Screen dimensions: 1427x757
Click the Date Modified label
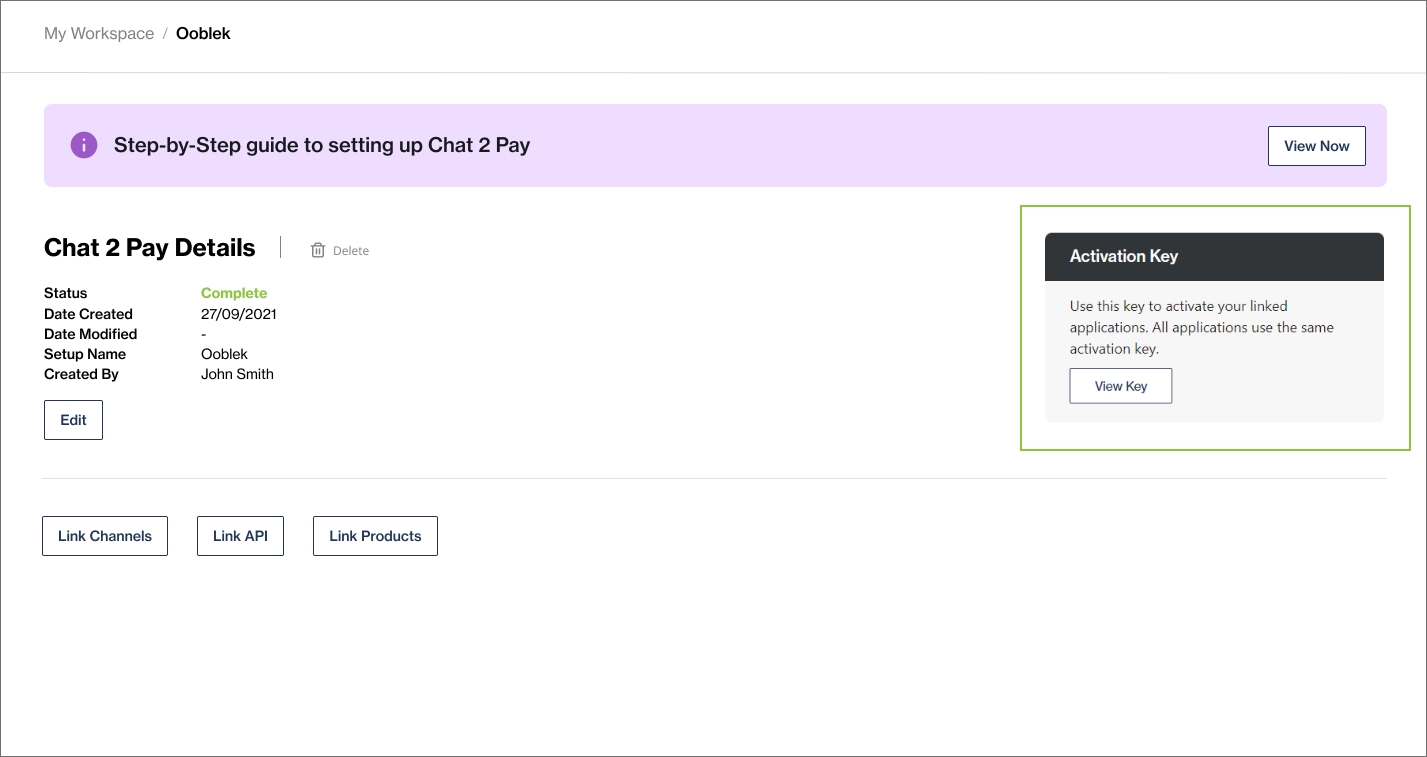coord(91,334)
